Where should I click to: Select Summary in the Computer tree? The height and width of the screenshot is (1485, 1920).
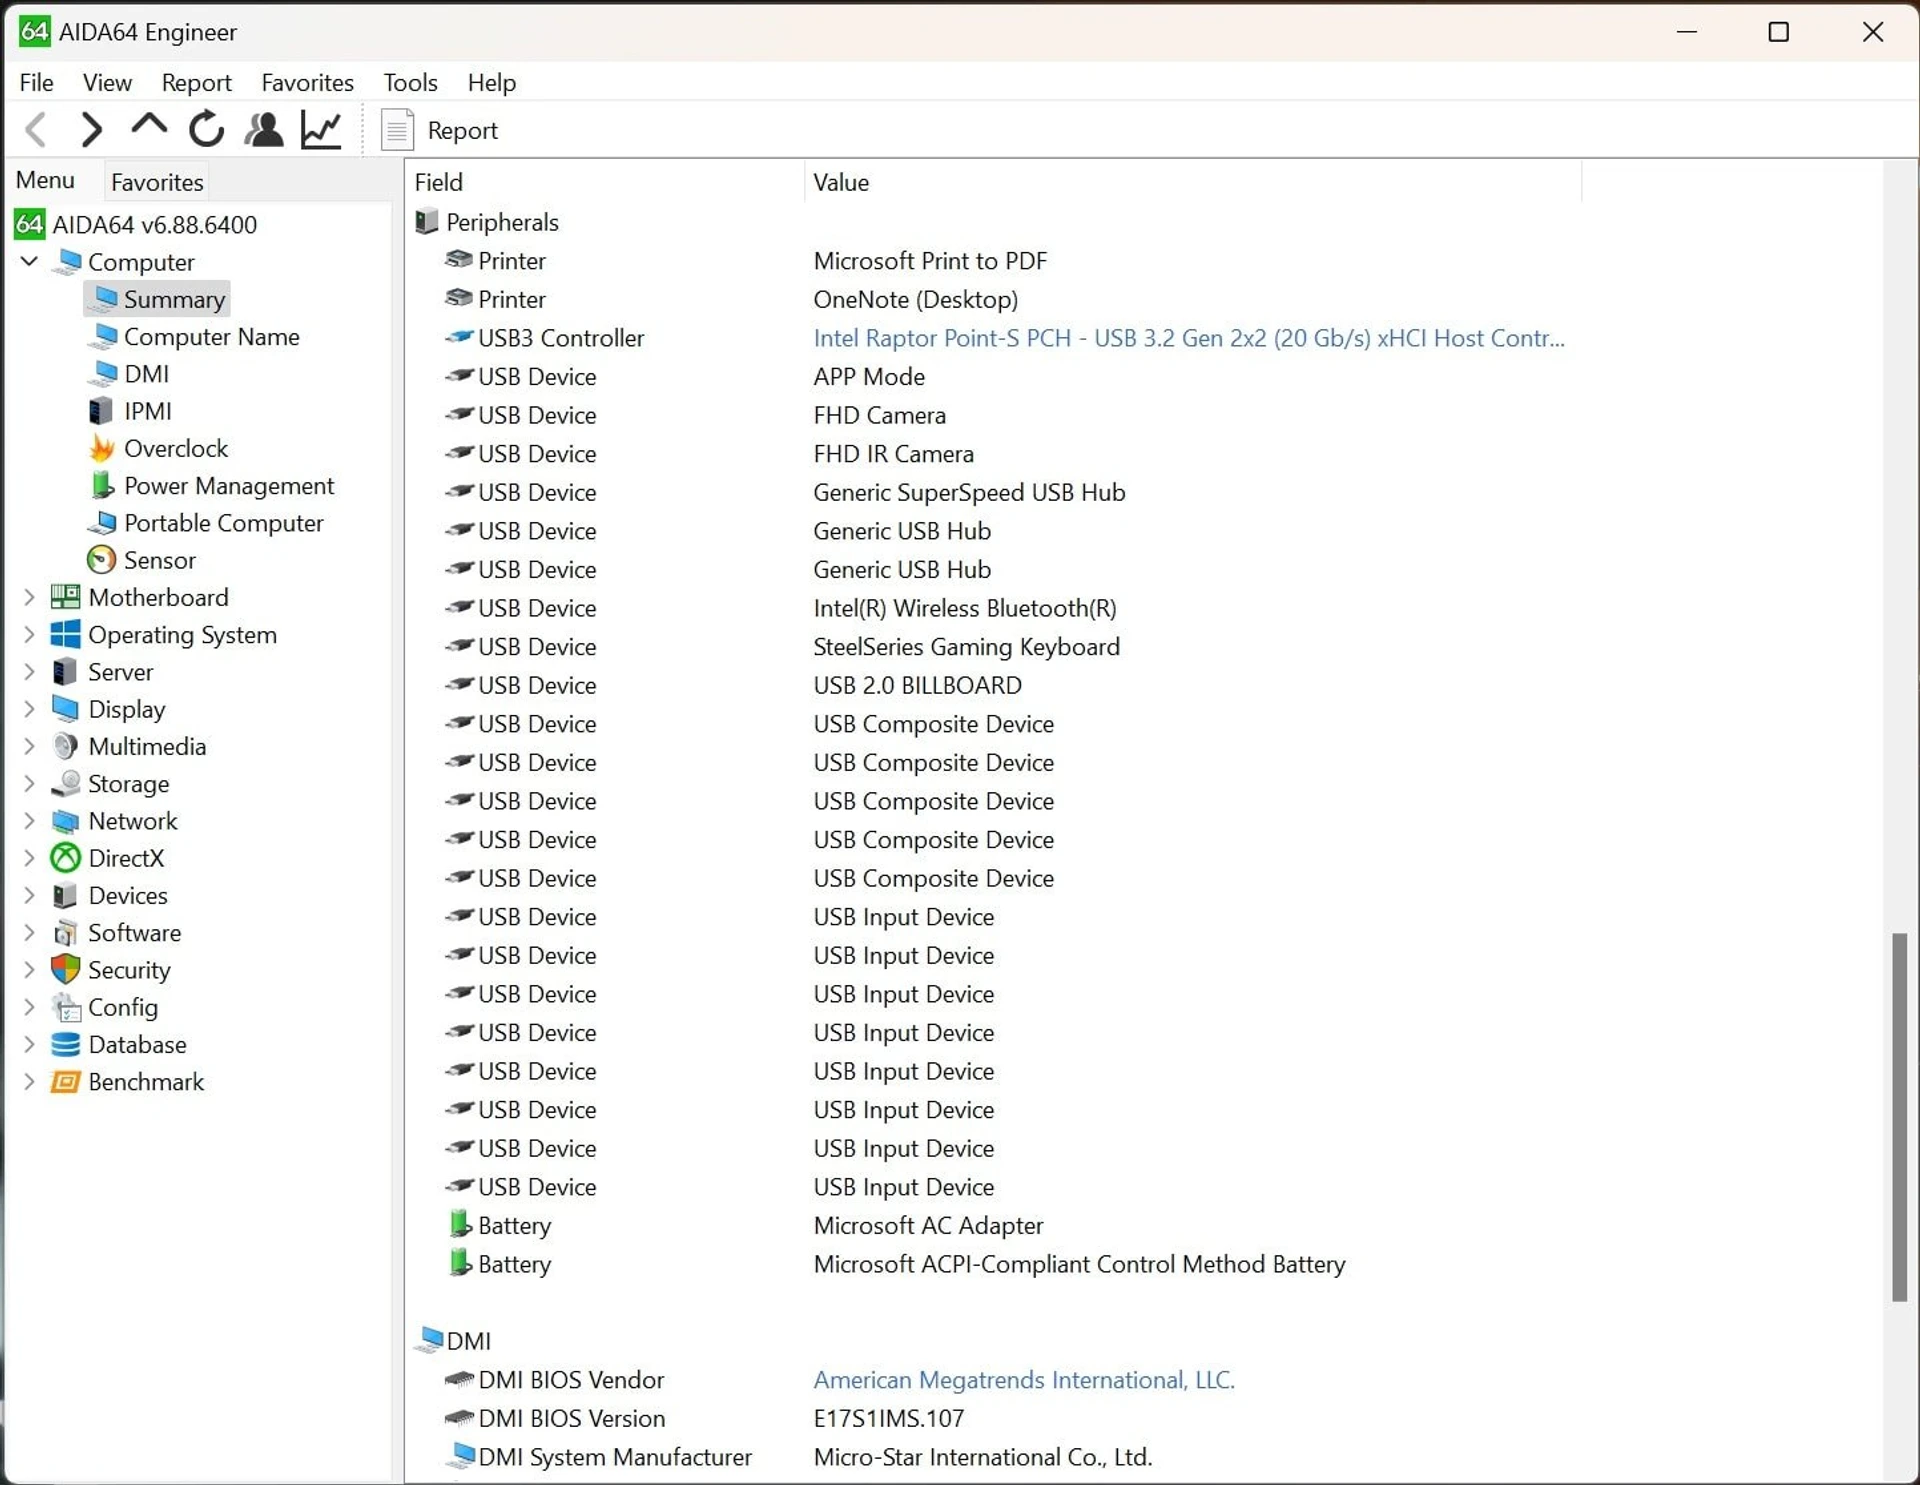tap(174, 299)
